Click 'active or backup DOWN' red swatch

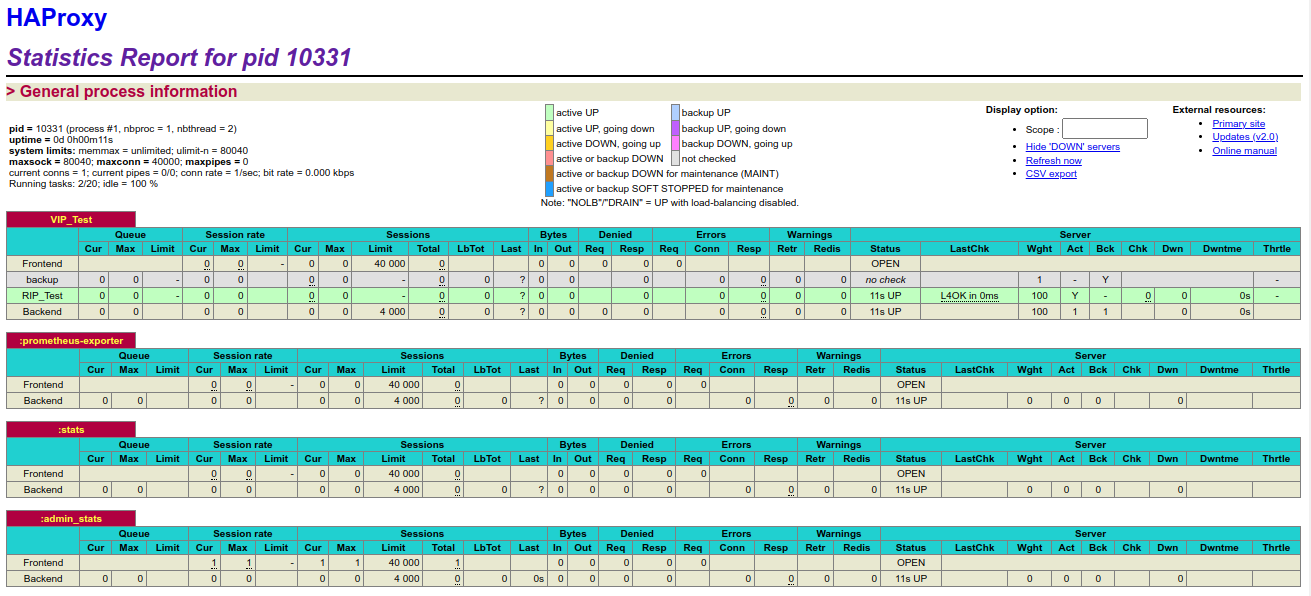(x=549, y=158)
